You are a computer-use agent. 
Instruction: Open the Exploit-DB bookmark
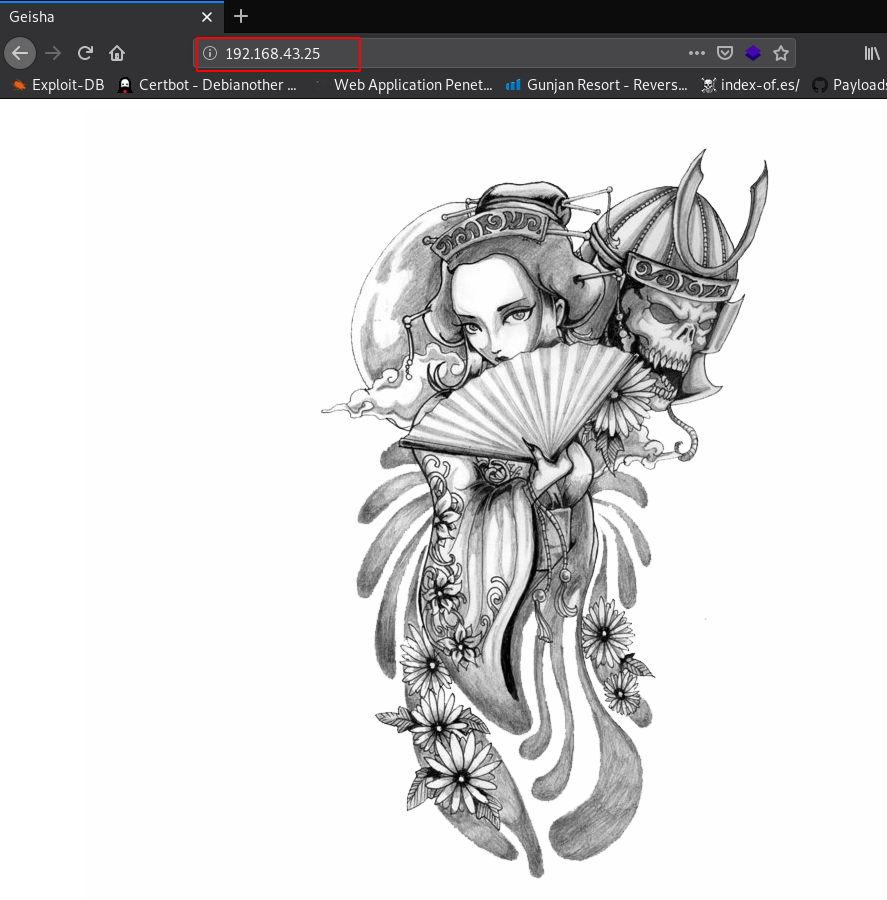pos(58,85)
